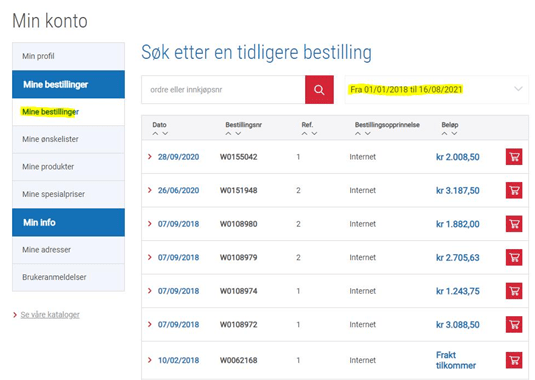535x380 pixels.
Task: Click the red search magnifier button
Action: [319, 90]
